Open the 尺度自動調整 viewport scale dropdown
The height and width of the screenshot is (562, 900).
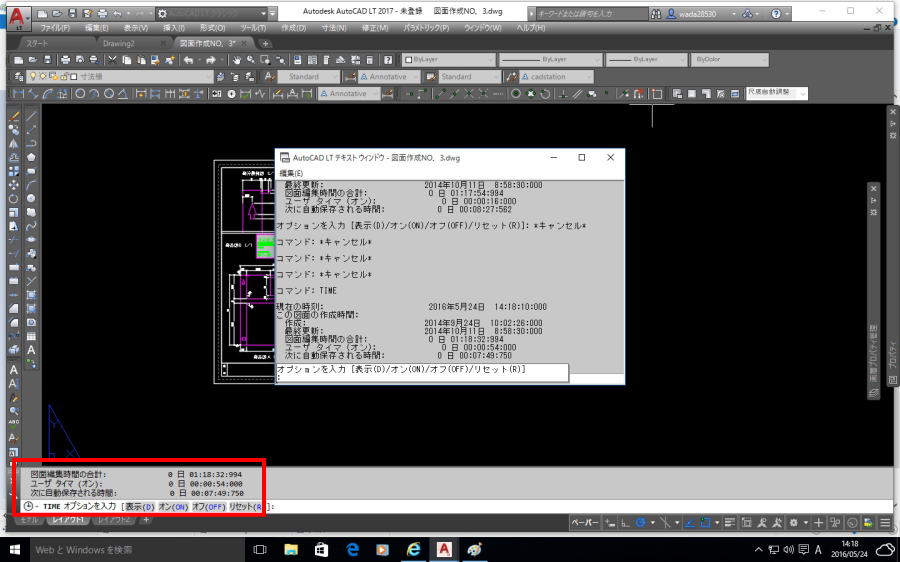[x=777, y=93]
